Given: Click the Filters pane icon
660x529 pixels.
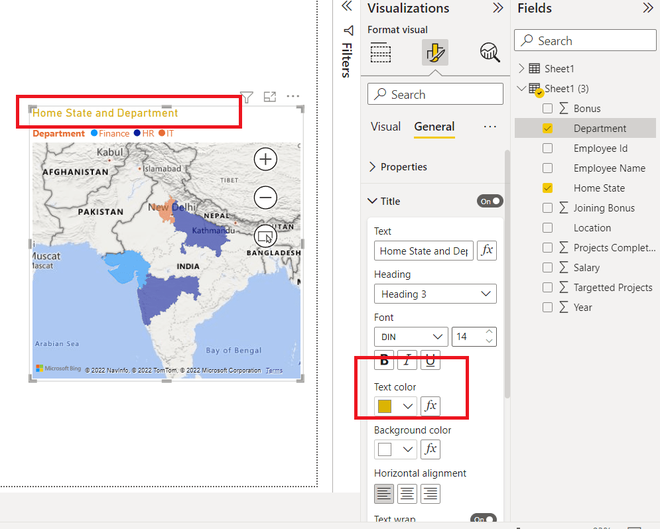Looking at the screenshot, I should point(348,30).
